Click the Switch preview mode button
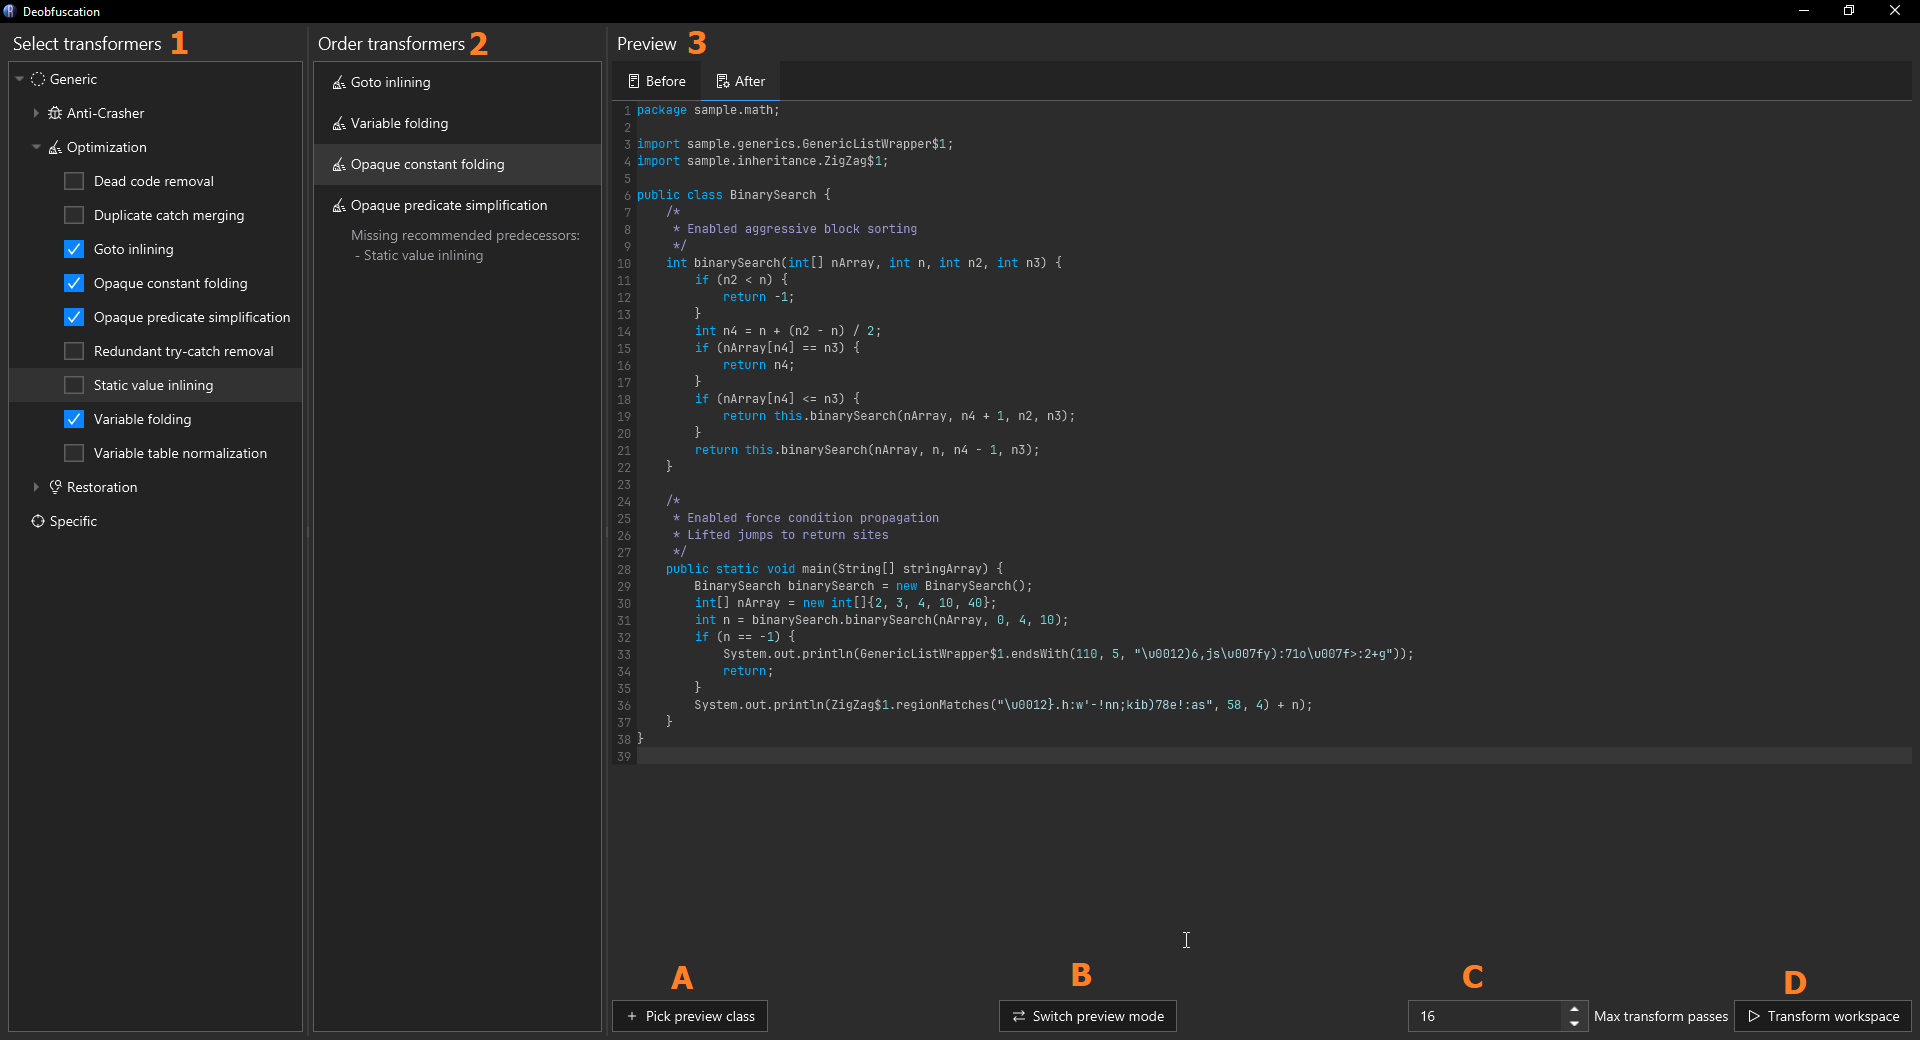 pyautogui.click(x=1088, y=1016)
